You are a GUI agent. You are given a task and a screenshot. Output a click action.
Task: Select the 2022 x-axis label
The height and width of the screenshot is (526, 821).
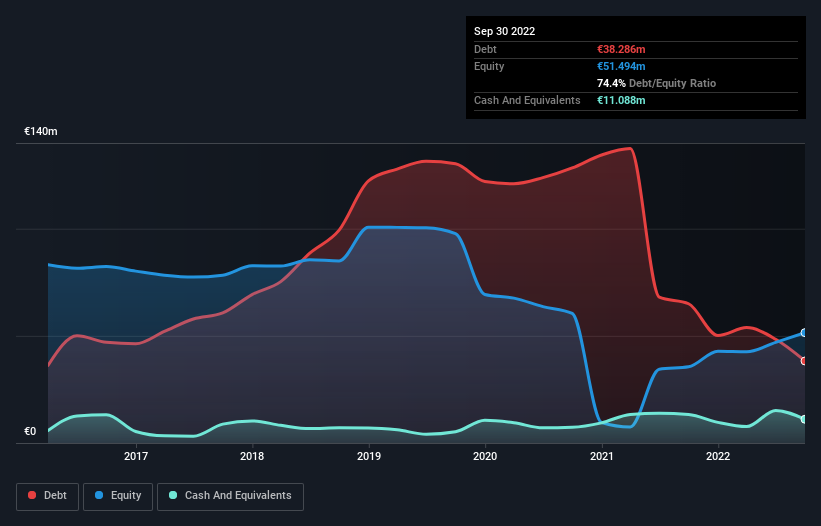click(718, 456)
